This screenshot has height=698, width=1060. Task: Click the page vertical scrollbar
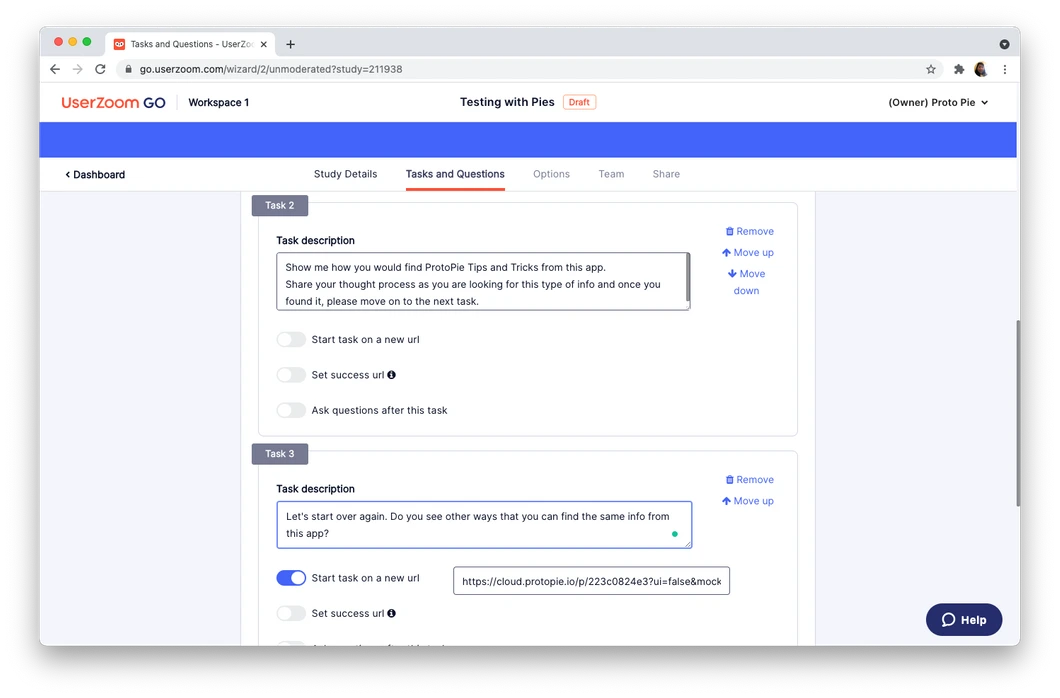(1018, 414)
